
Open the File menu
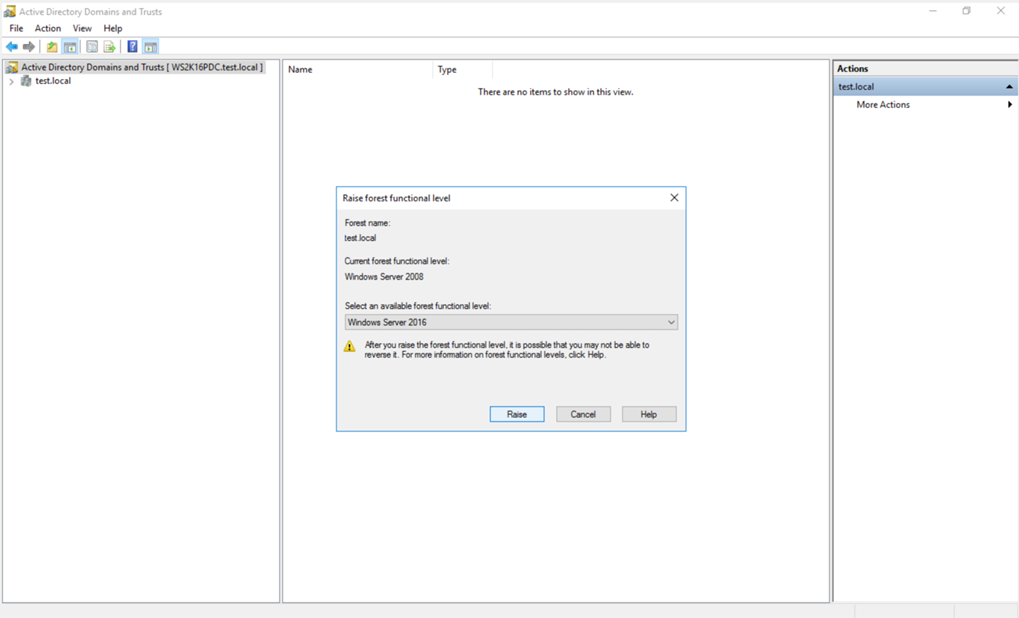16,29
